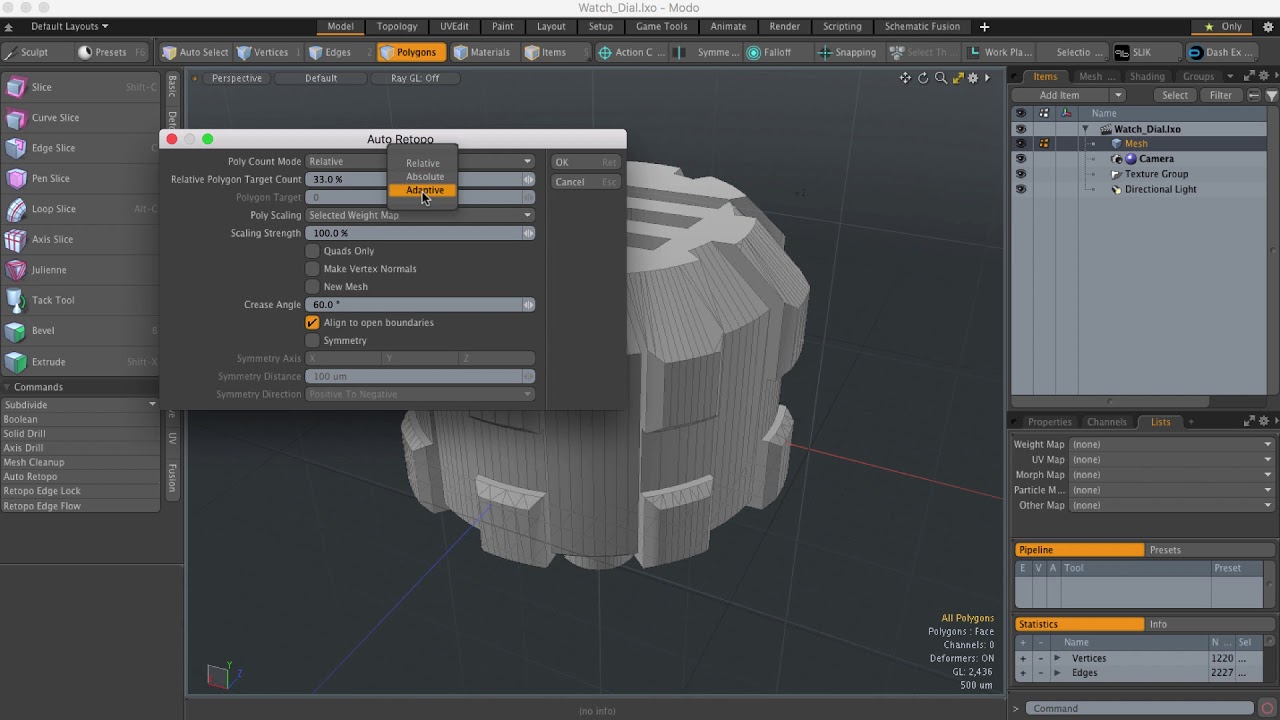
Task: Switch to the Topology layout tab
Action: tap(397, 26)
